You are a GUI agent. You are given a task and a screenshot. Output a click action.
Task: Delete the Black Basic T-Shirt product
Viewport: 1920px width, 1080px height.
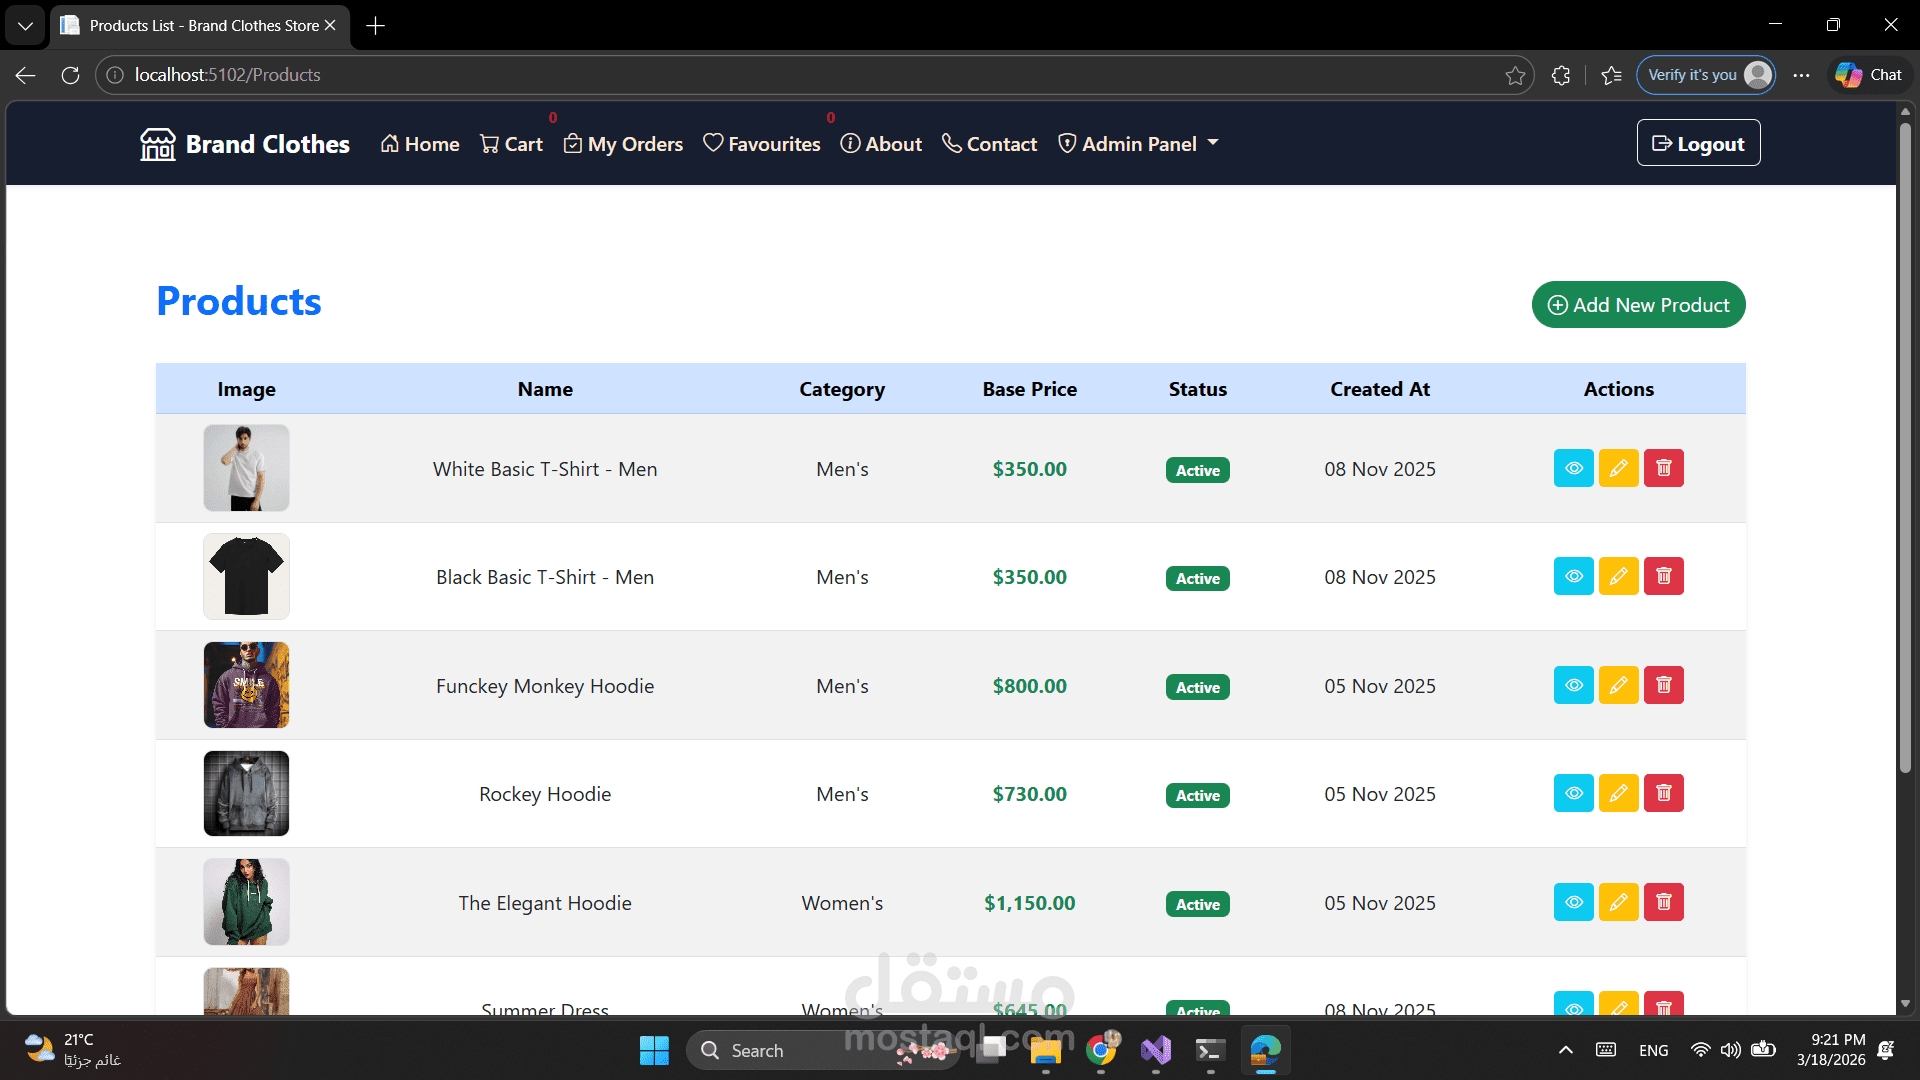pos(1663,576)
